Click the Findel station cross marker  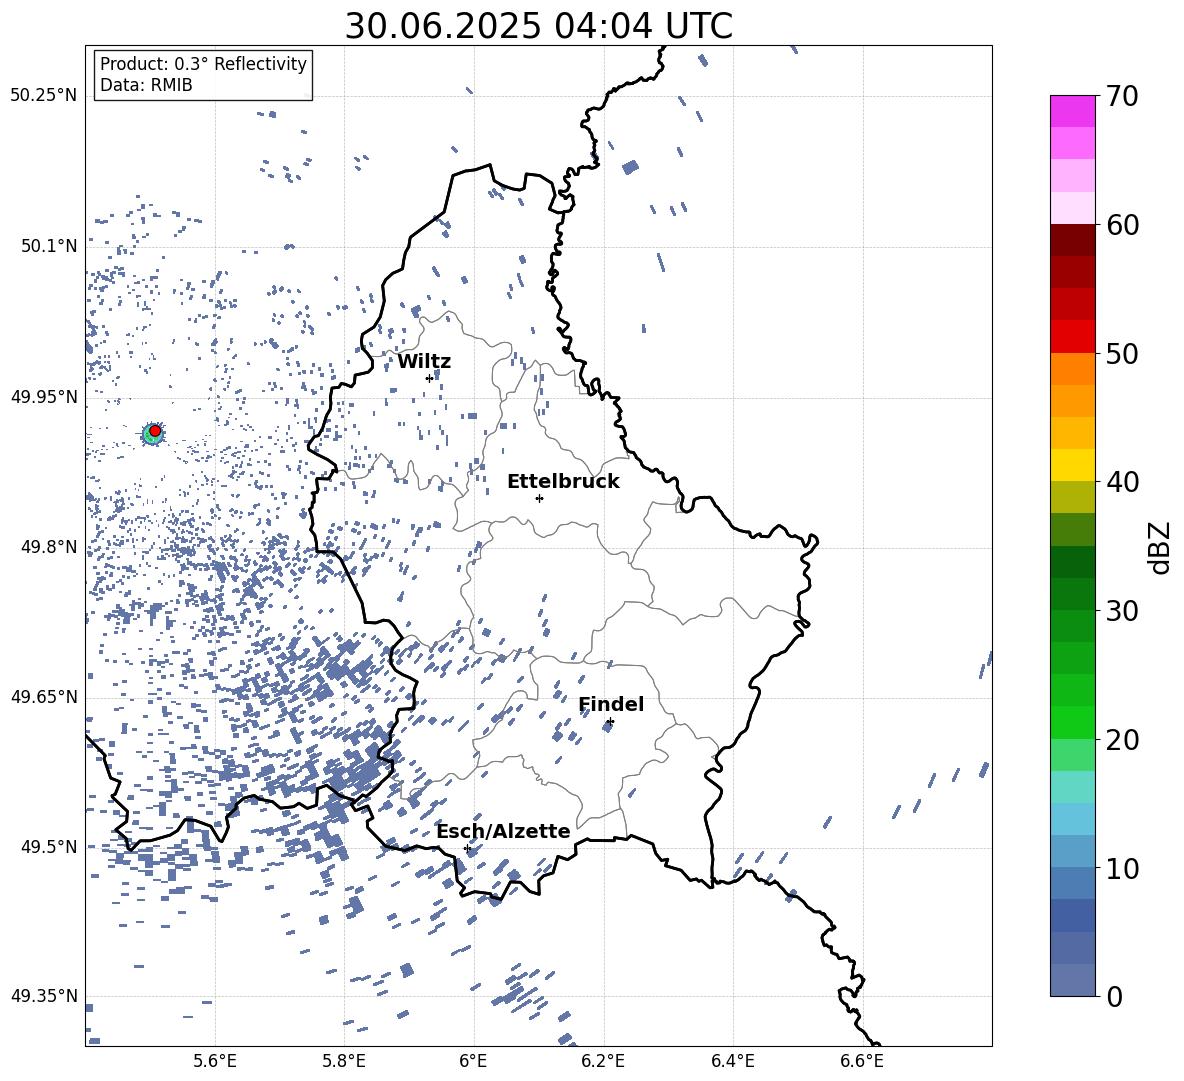tap(610, 722)
